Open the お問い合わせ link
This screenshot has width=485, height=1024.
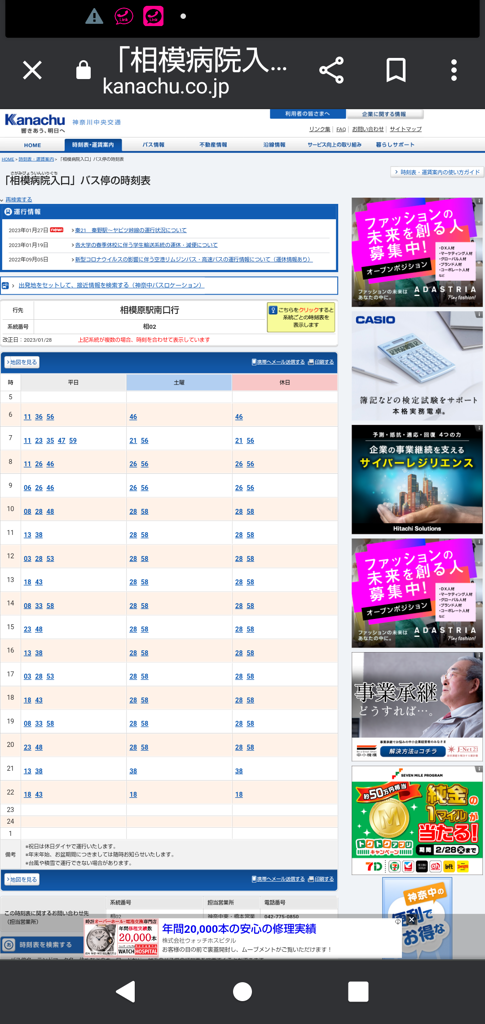(368, 129)
